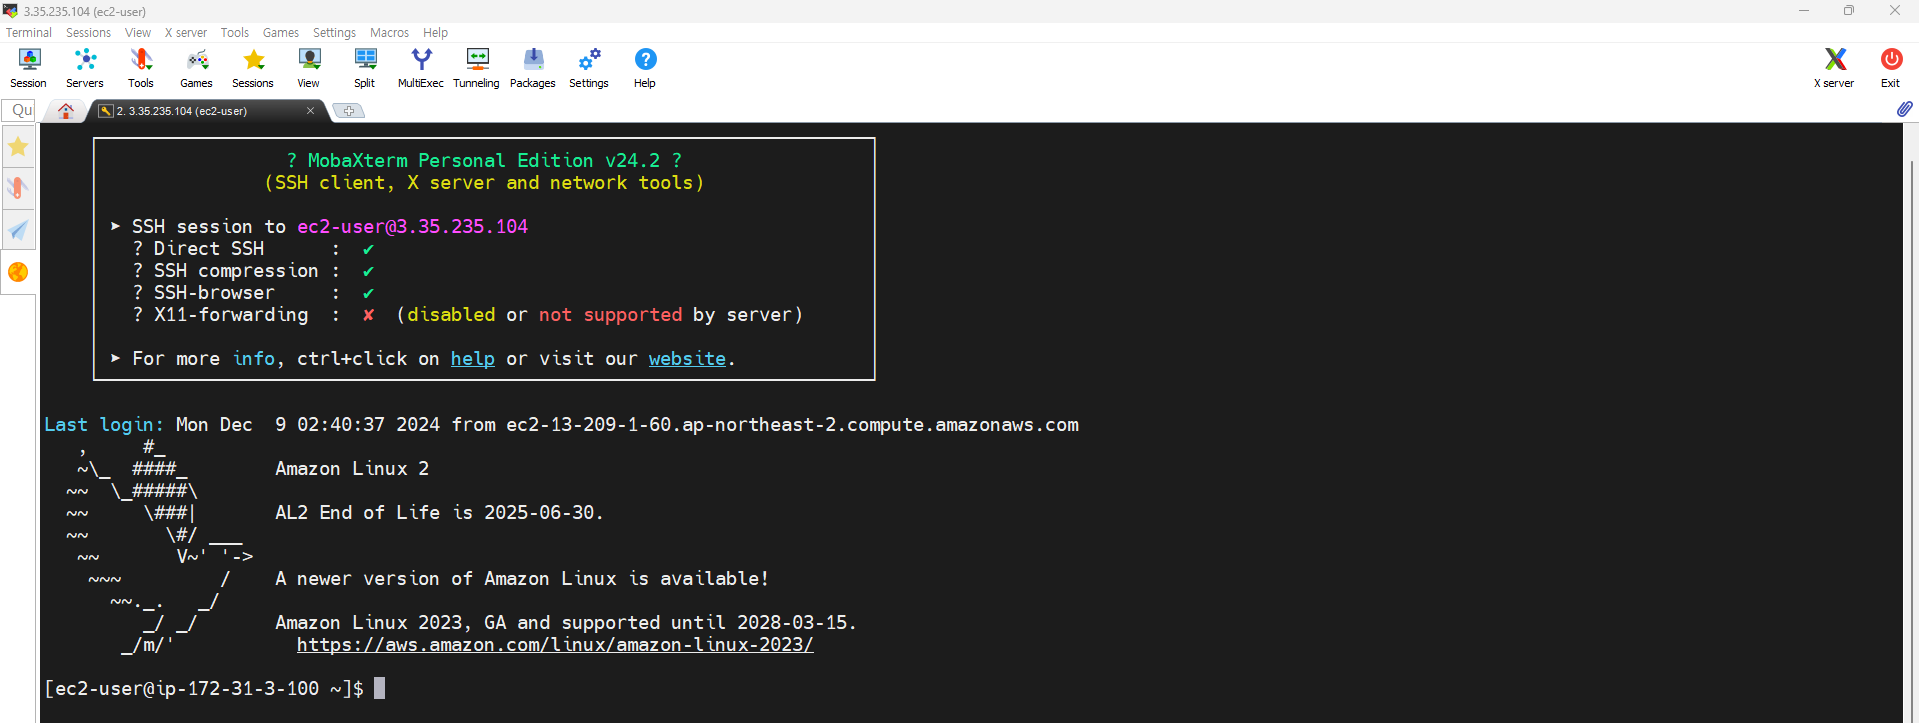Open the Help menu in menu bar
Image resolution: width=1919 pixels, height=723 pixels.
(436, 33)
